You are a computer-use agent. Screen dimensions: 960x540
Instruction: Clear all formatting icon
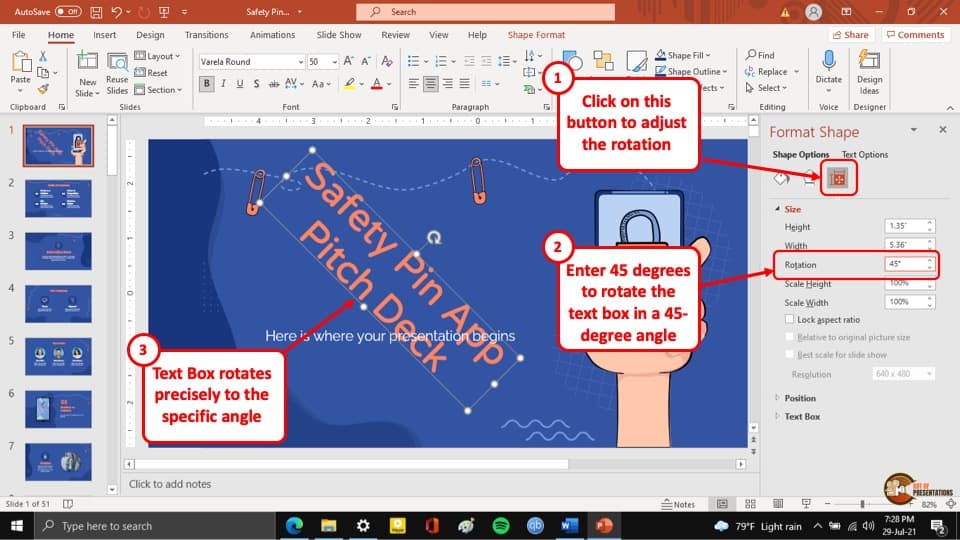click(x=387, y=61)
